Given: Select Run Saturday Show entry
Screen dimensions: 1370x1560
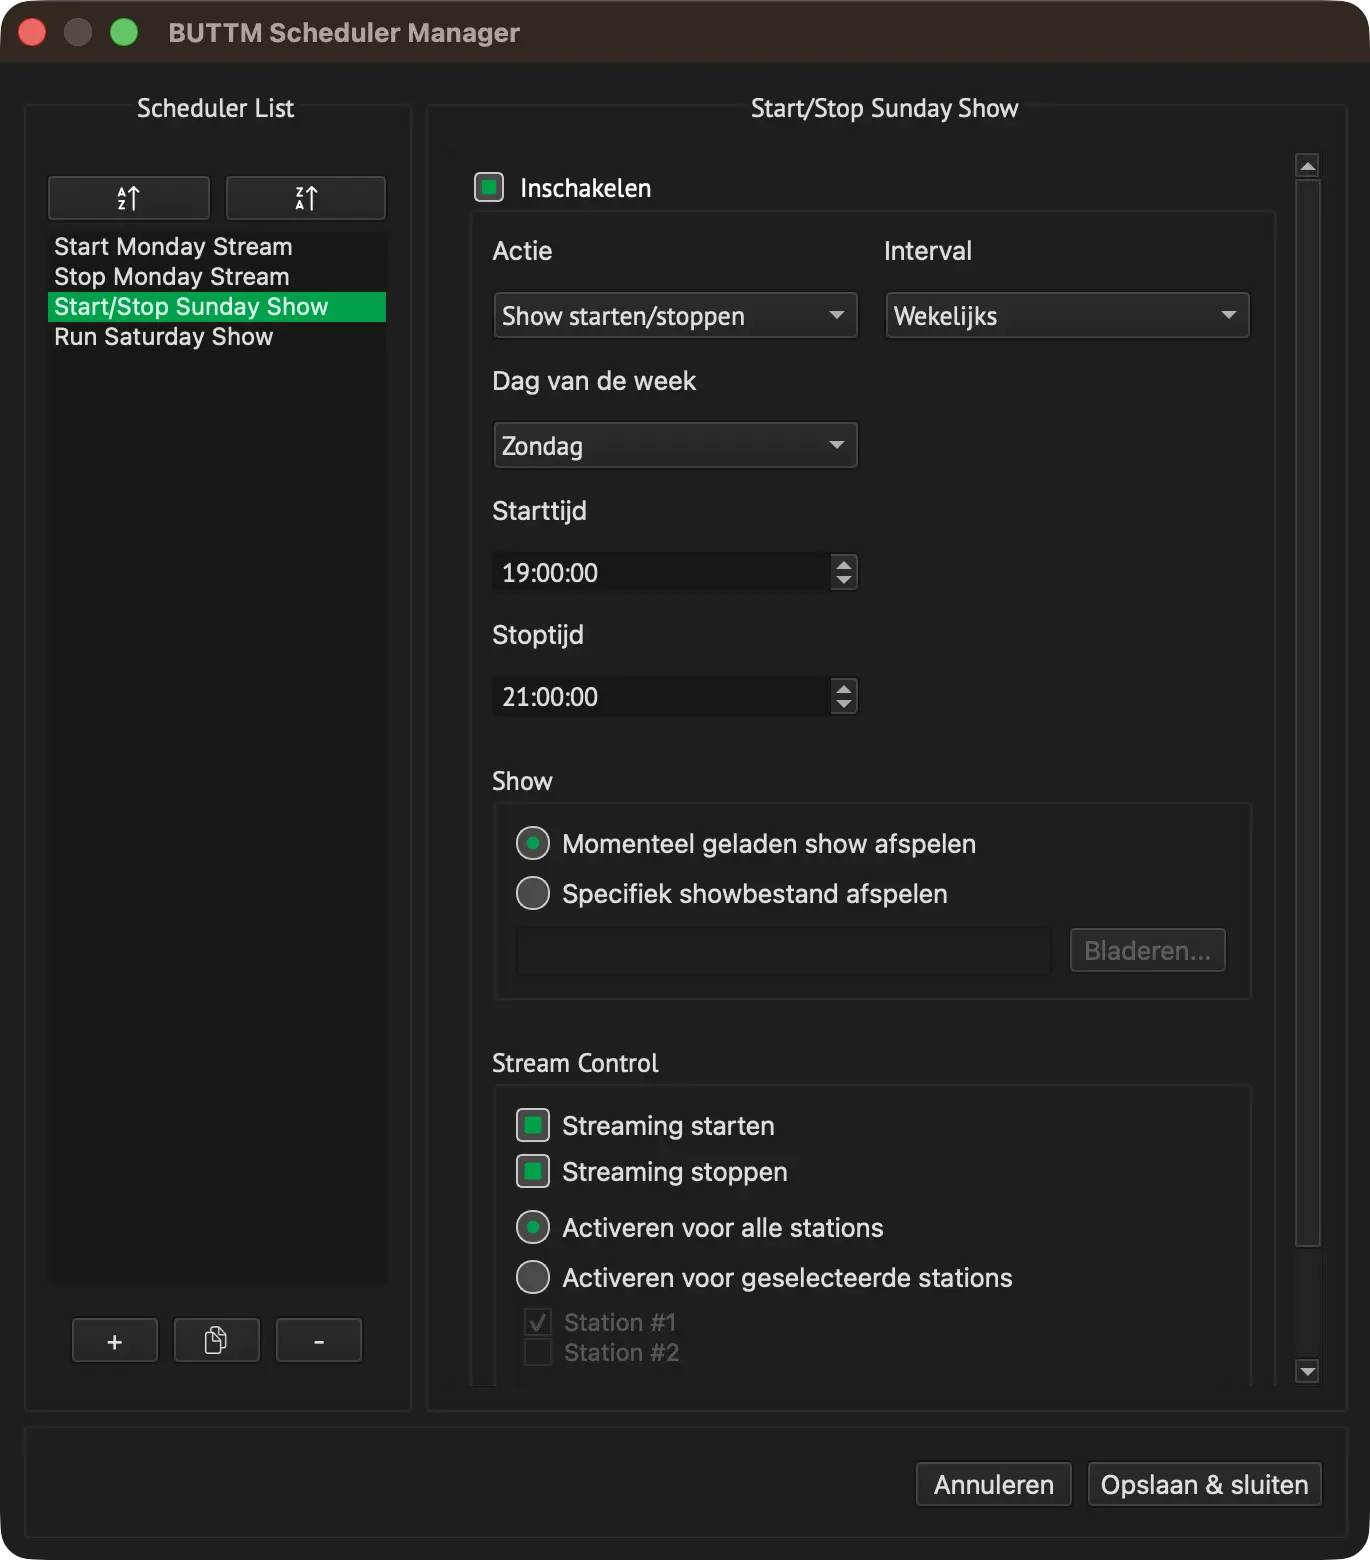Looking at the screenshot, I should 217,337.
